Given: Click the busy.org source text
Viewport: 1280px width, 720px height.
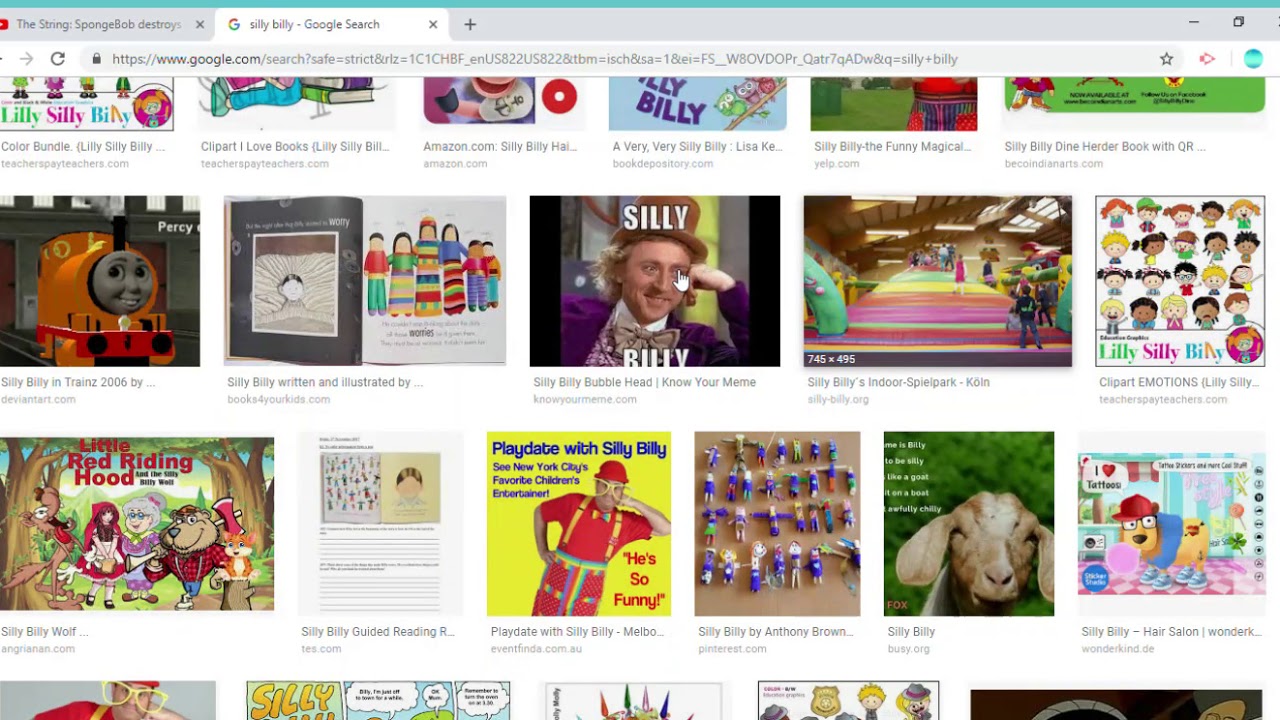Looking at the screenshot, I should pyautogui.click(x=908, y=649).
